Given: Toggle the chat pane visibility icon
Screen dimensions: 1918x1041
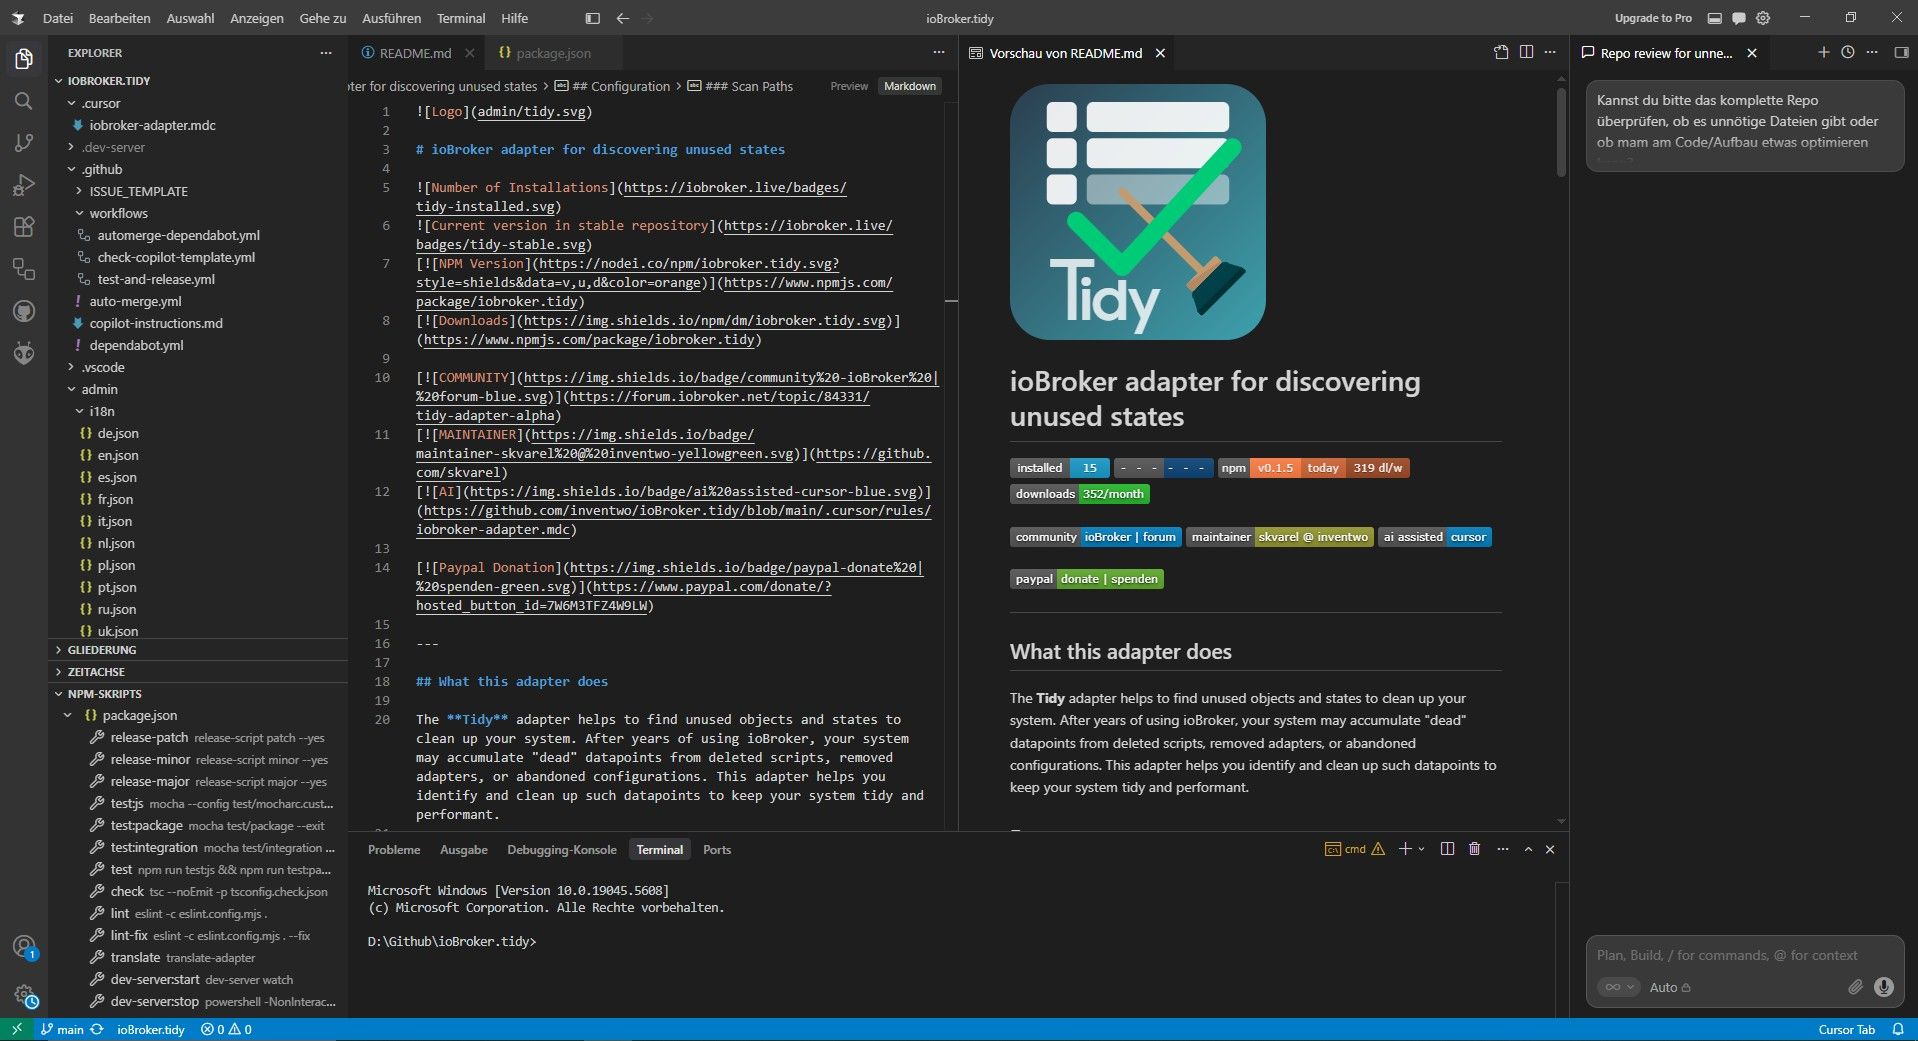Looking at the screenshot, I should [1901, 52].
